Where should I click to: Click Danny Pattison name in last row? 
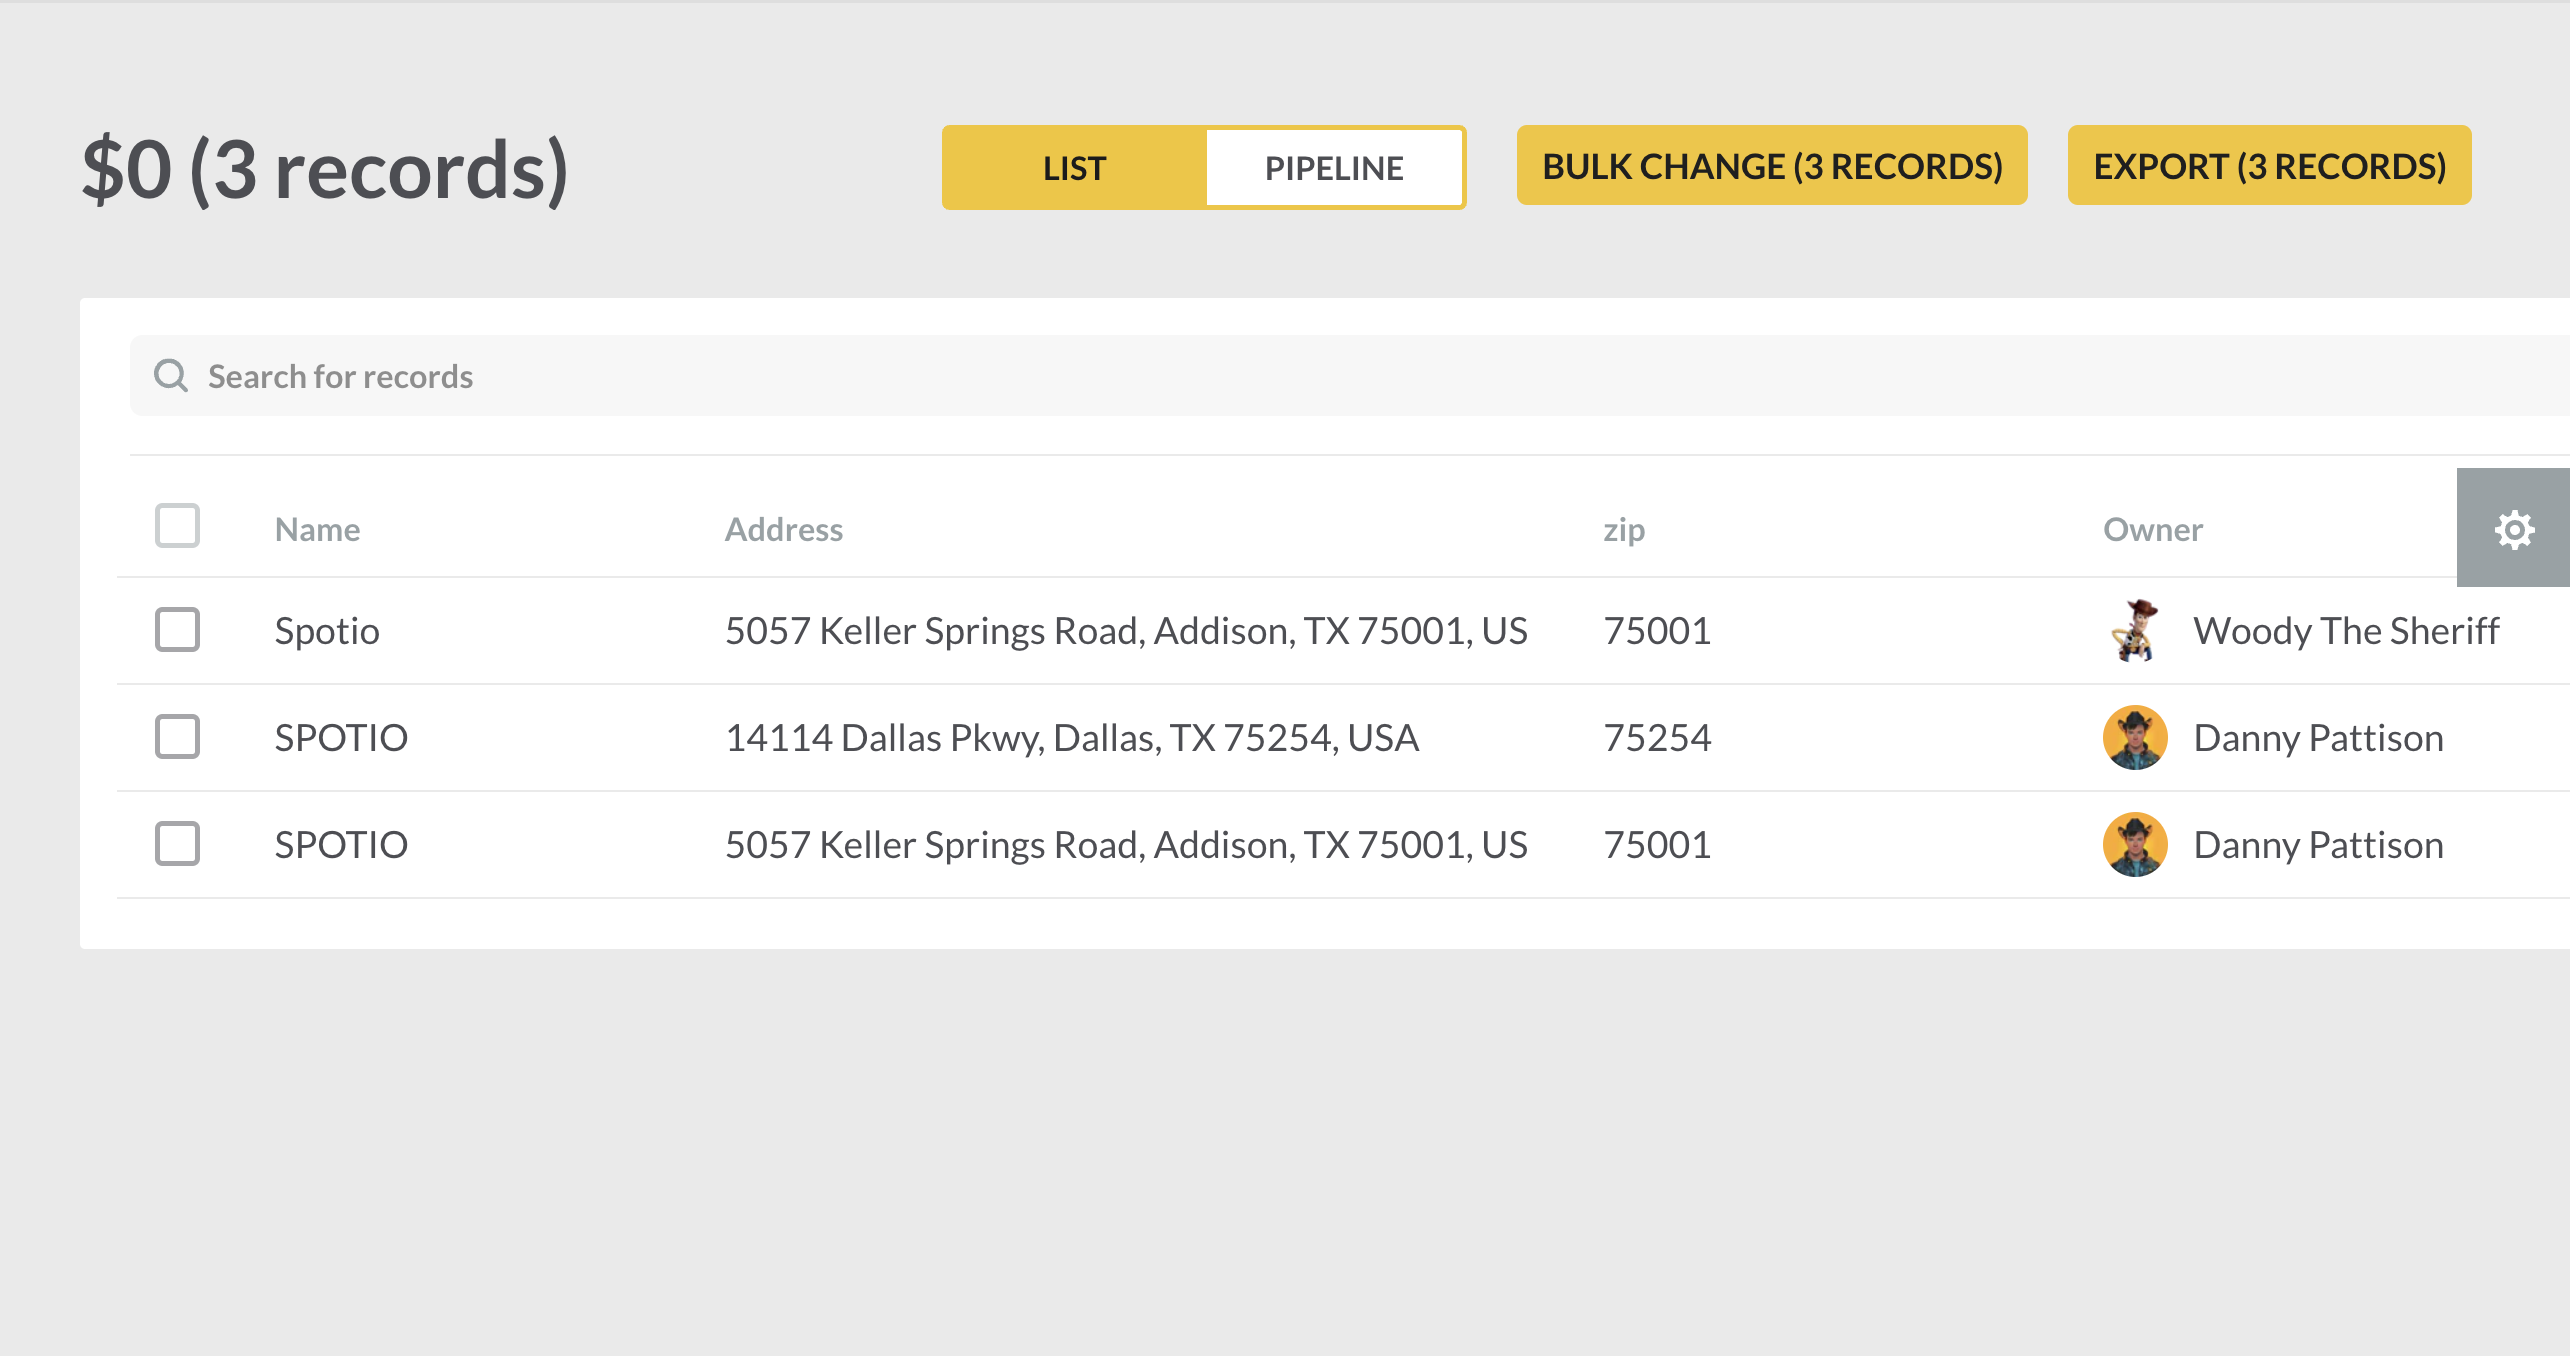(2318, 845)
